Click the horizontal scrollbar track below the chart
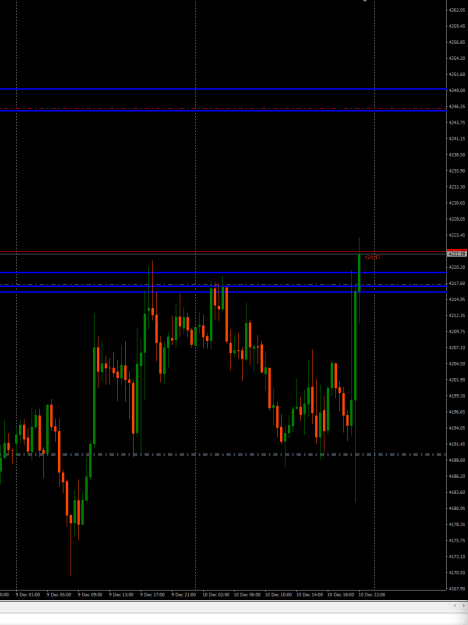Image resolution: width=468 pixels, height=625 pixels. (223, 606)
